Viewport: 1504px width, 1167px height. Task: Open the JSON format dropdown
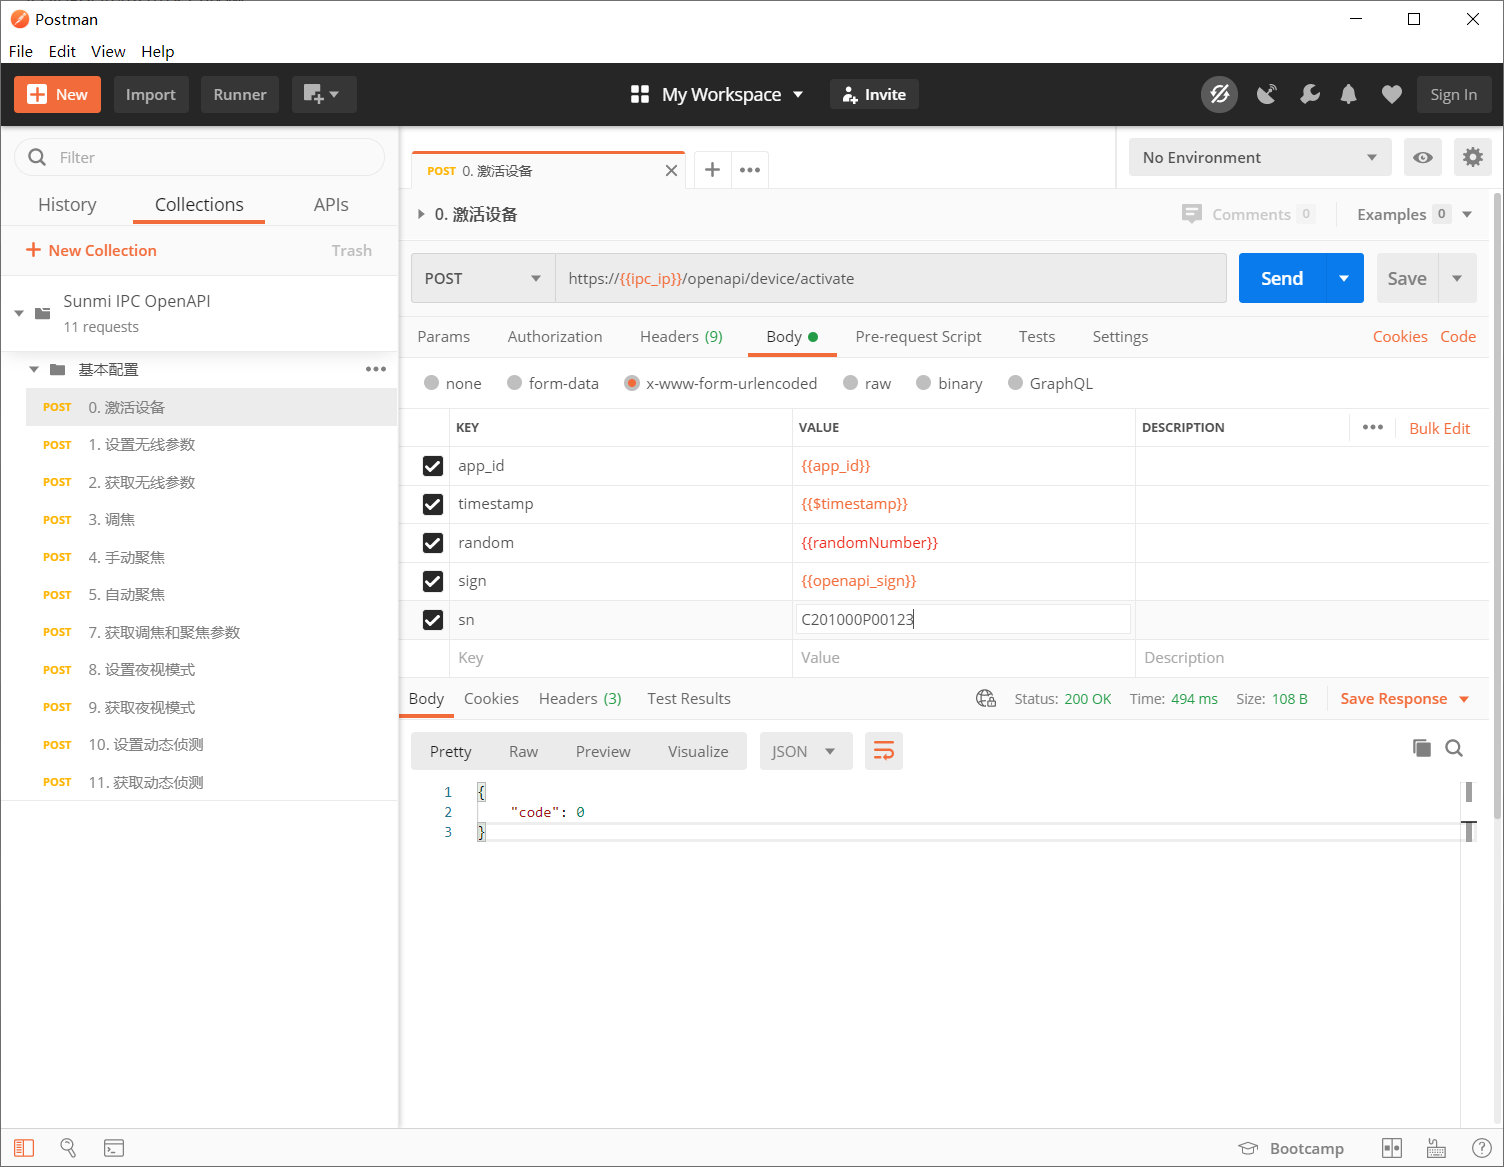806,751
